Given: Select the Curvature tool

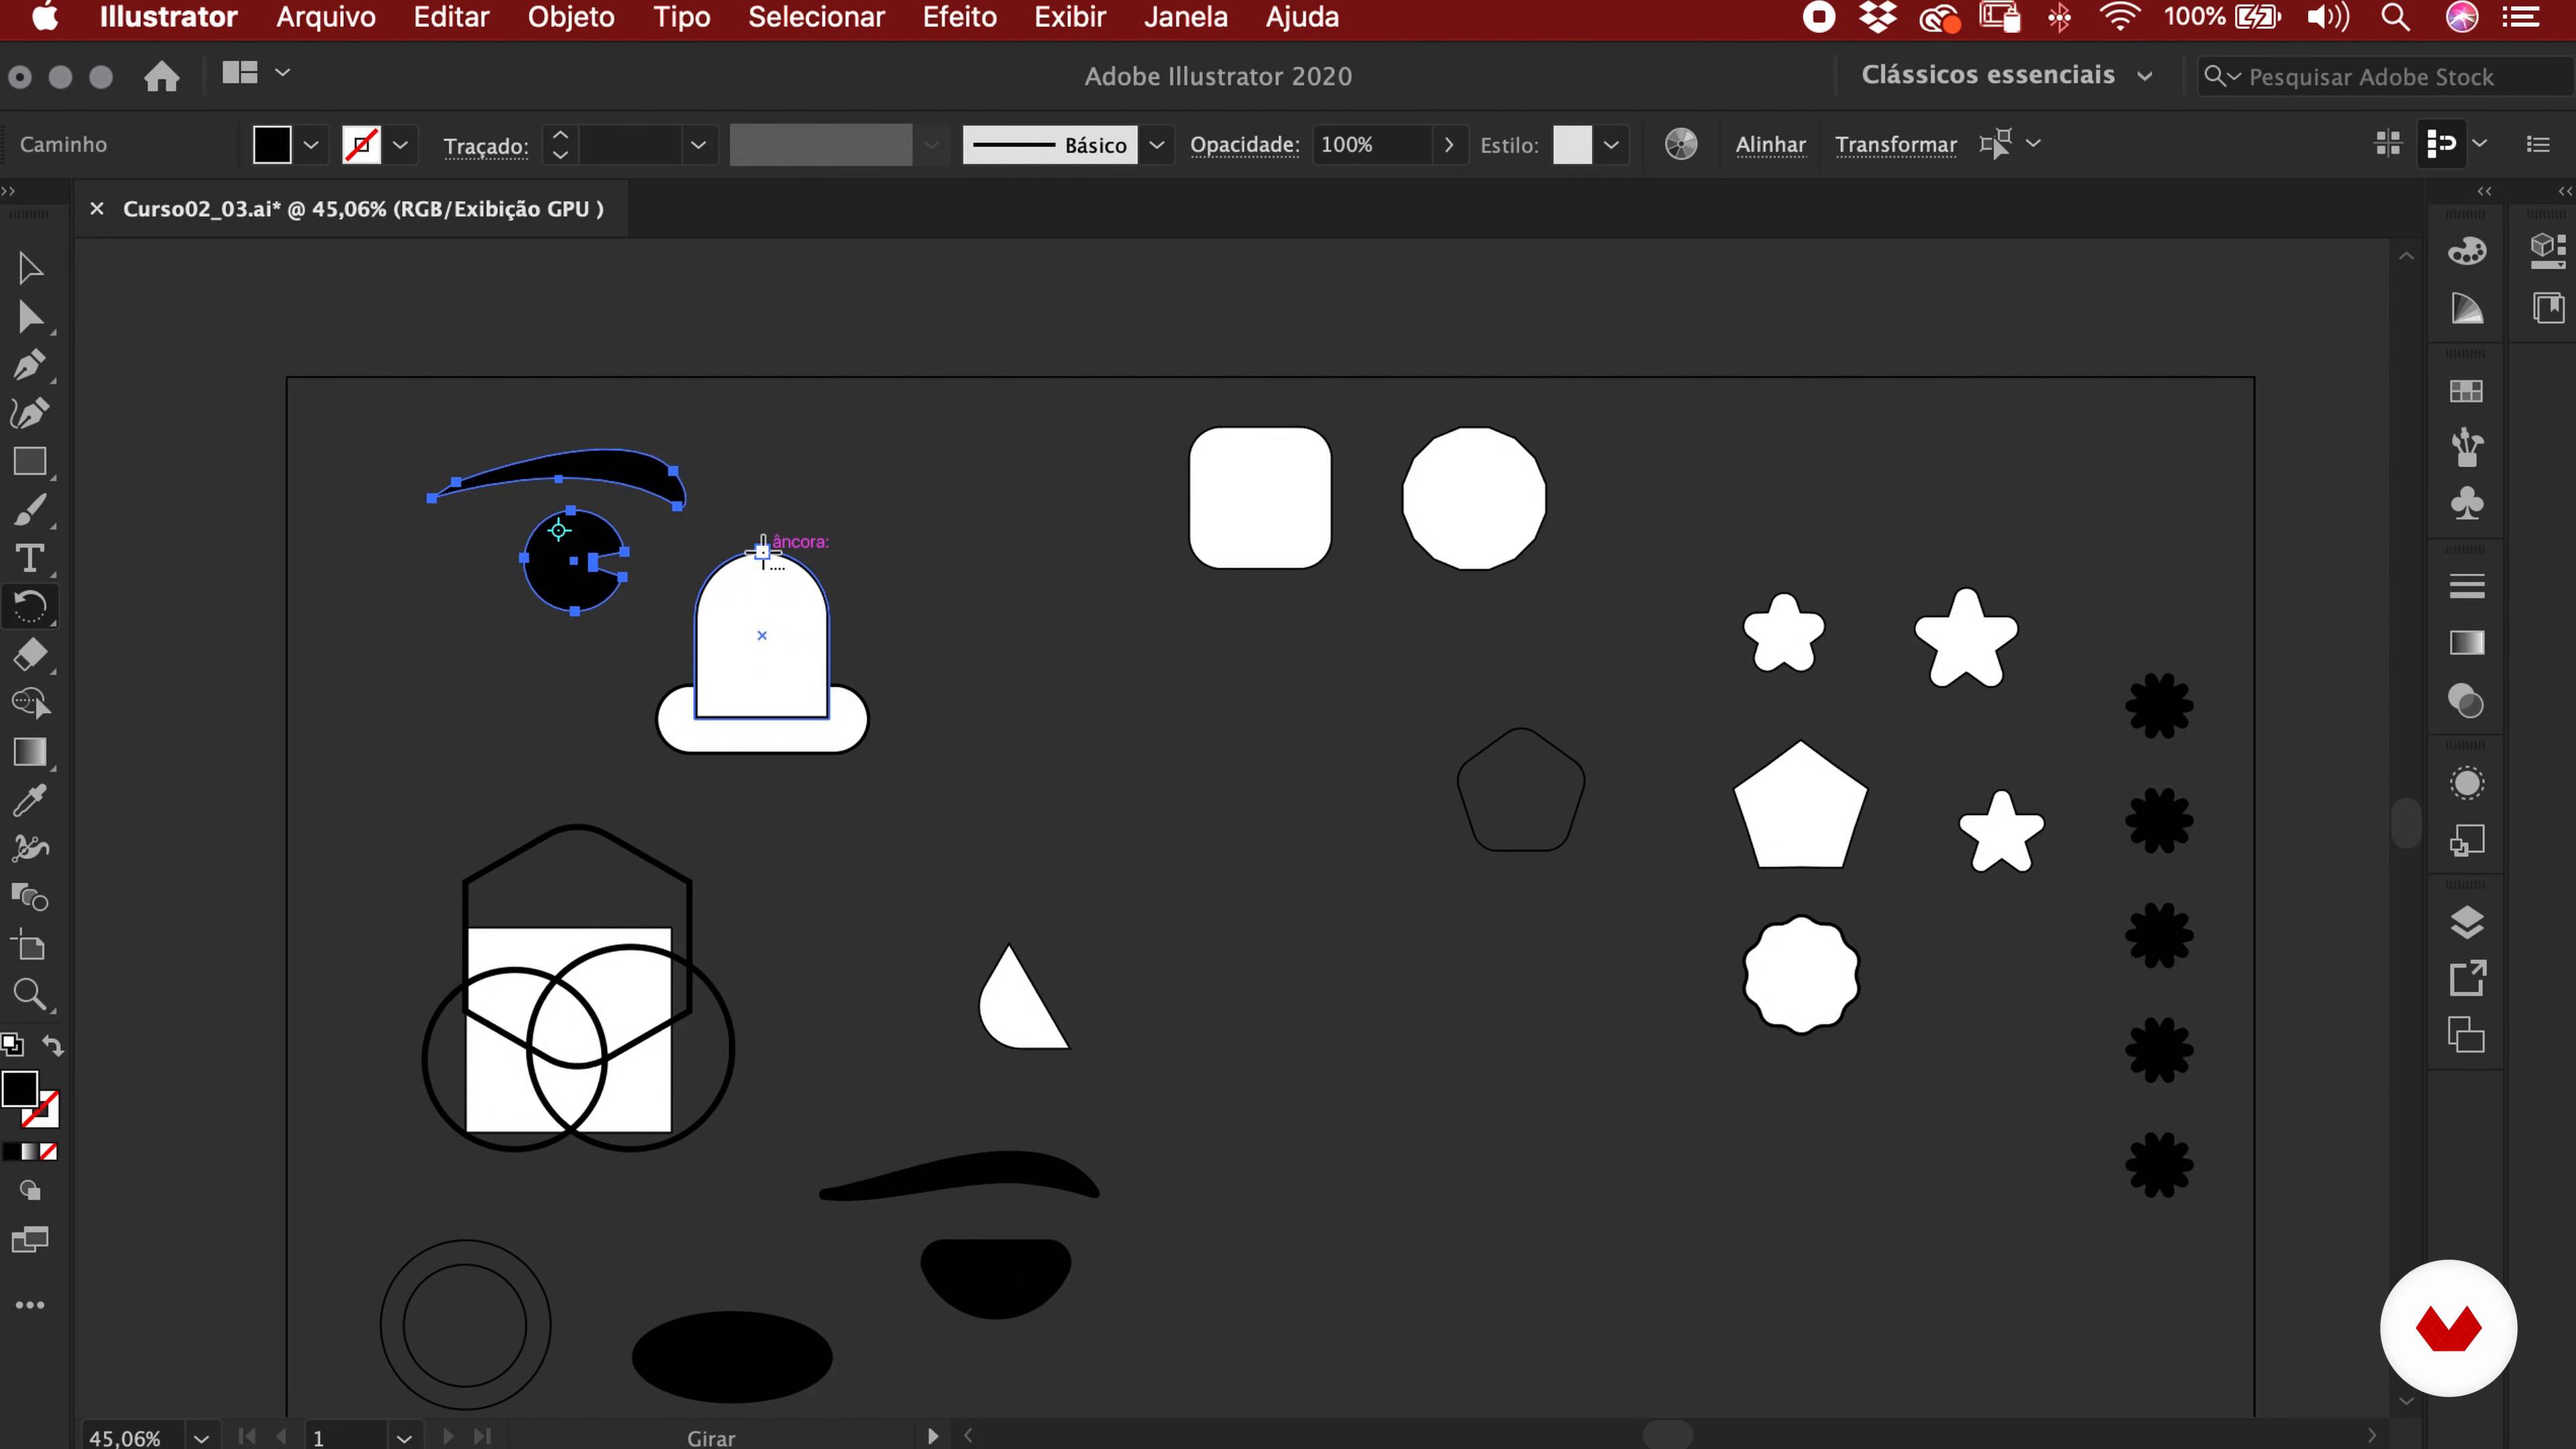Looking at the screenshot, I should pyautogui.click(x=29, y=413).
